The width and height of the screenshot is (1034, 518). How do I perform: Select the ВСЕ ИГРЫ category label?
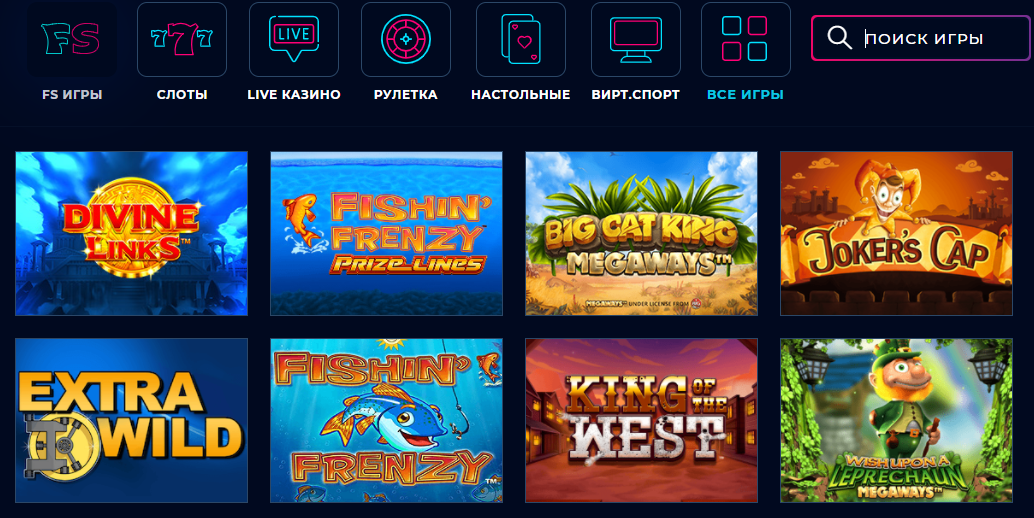[745, 94]
